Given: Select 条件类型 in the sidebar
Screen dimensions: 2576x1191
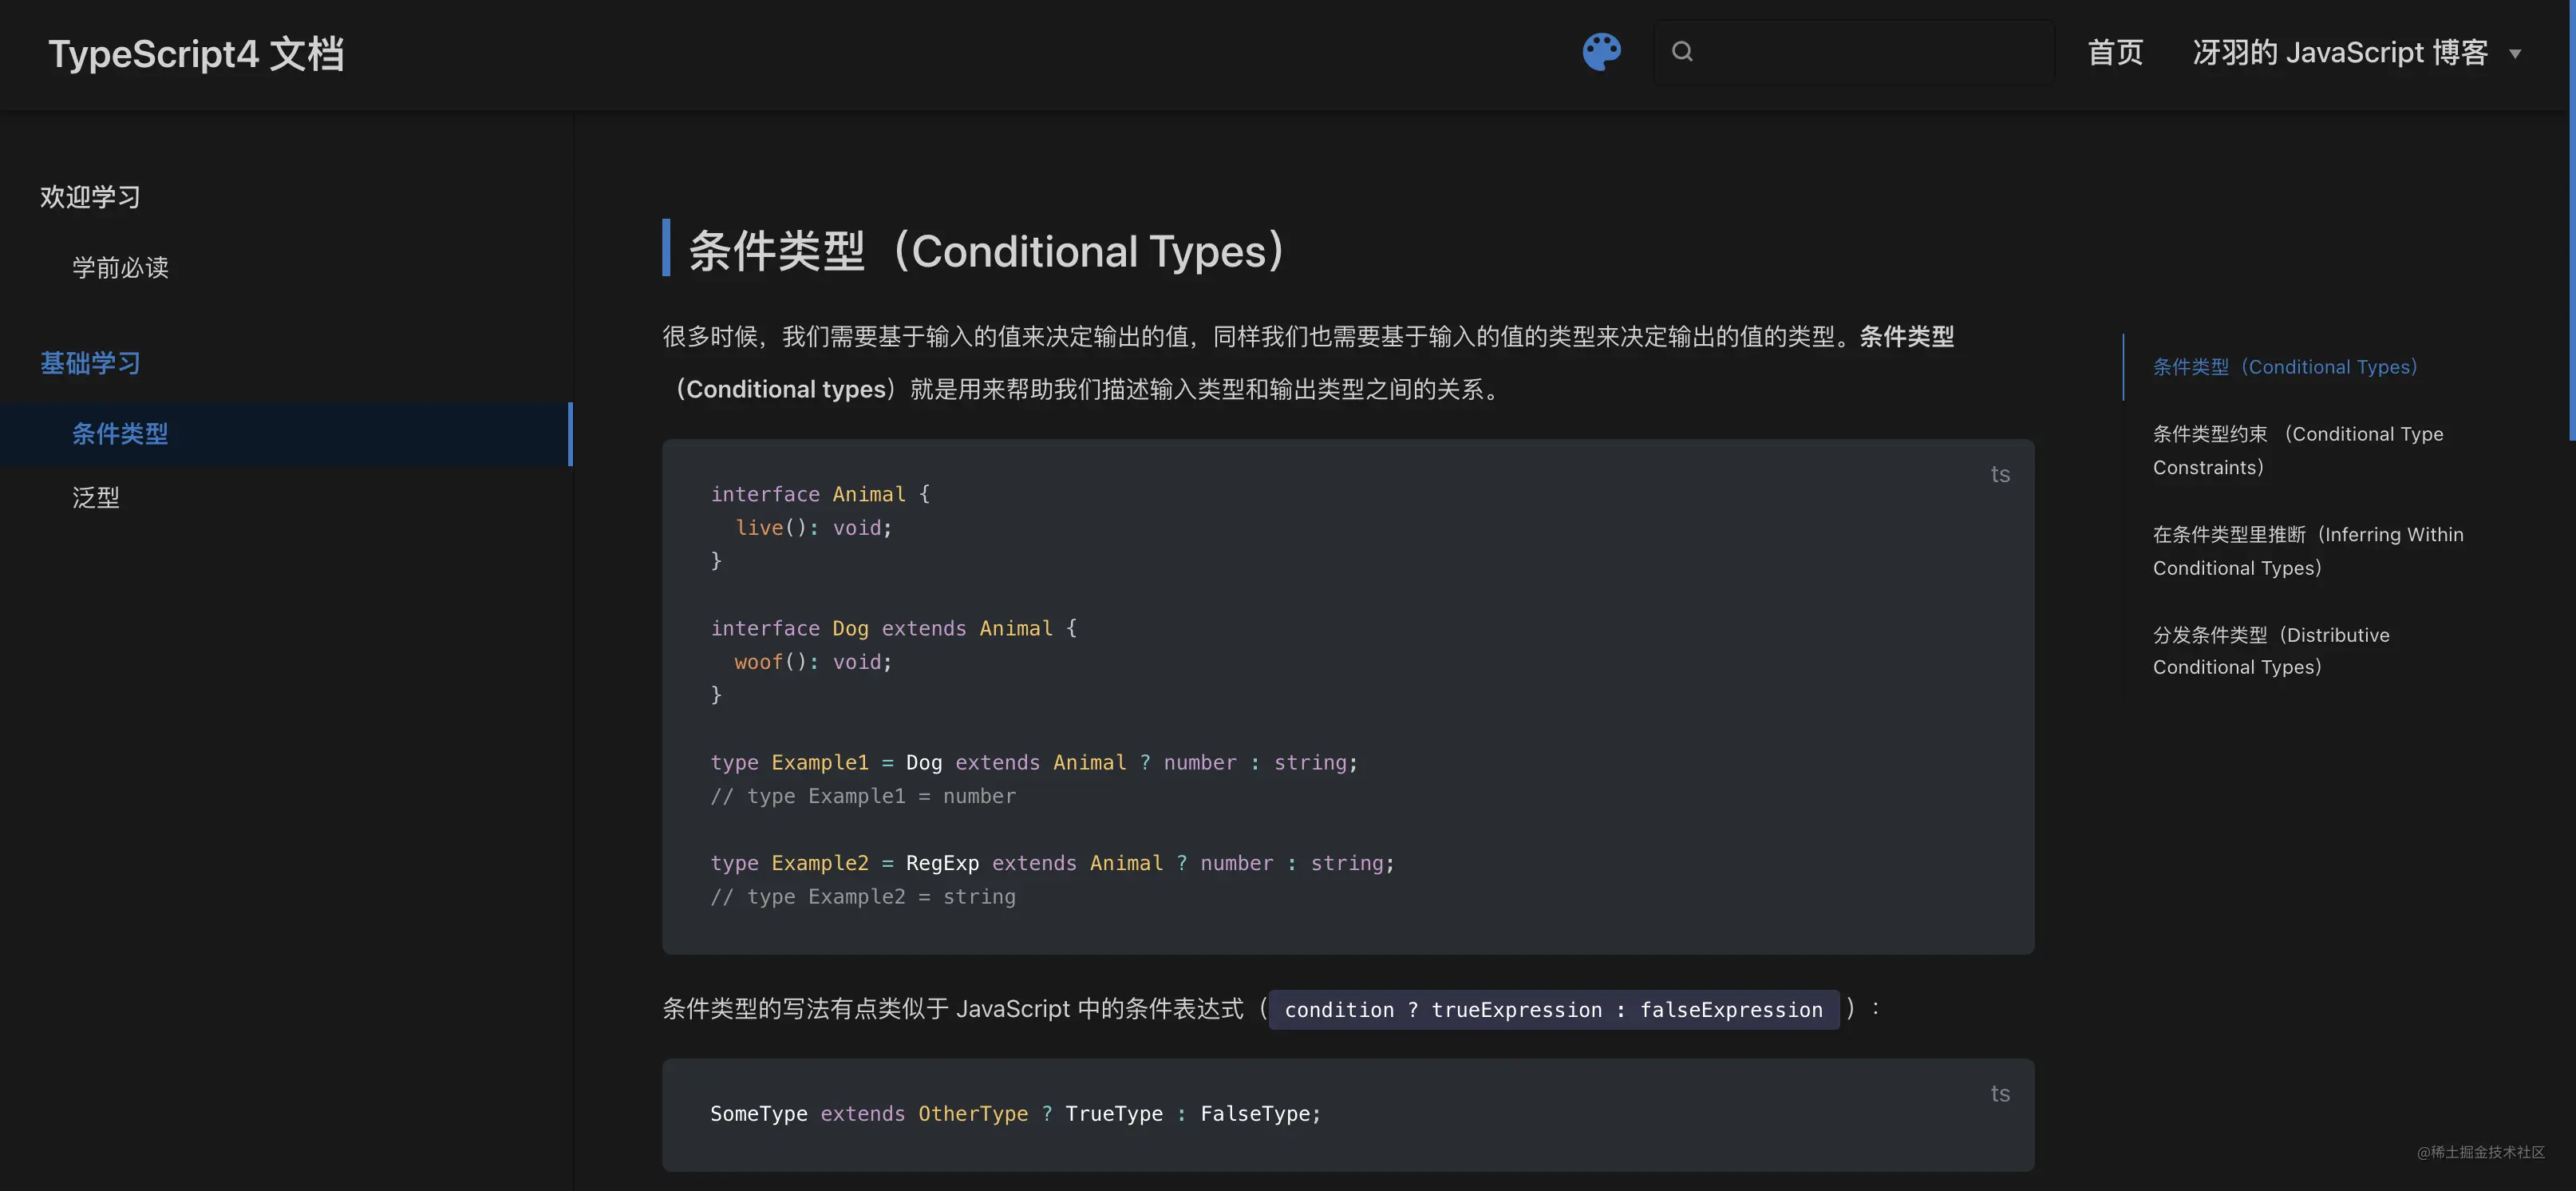Looking at the screenshot, I should click(x=120, y=434).
